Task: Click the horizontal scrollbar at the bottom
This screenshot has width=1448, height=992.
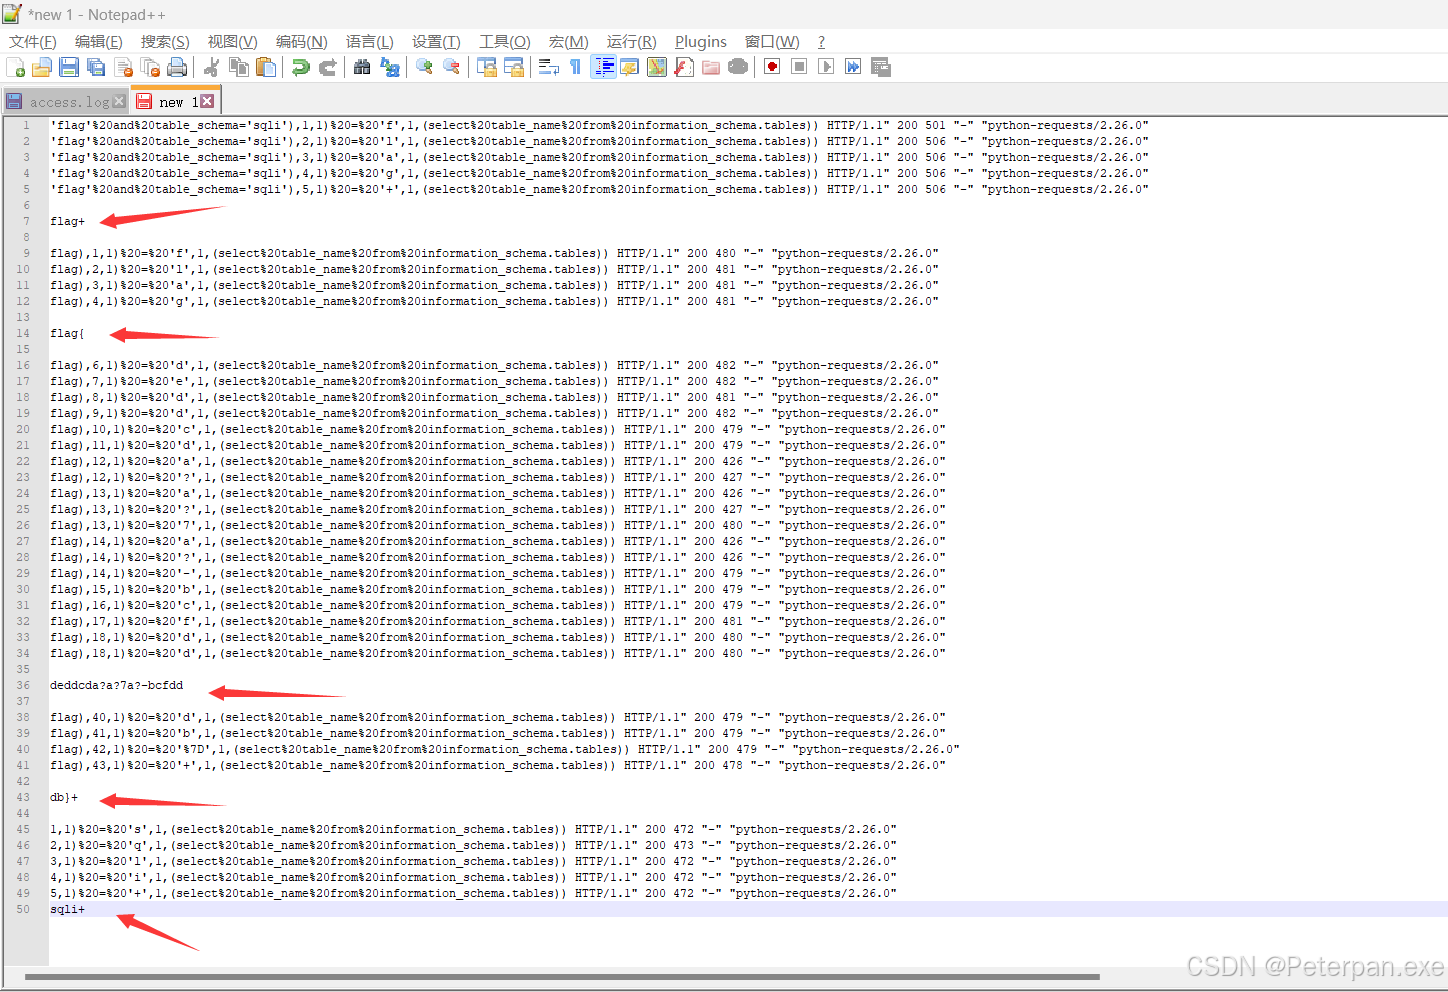Action: (x=562, y=976)
